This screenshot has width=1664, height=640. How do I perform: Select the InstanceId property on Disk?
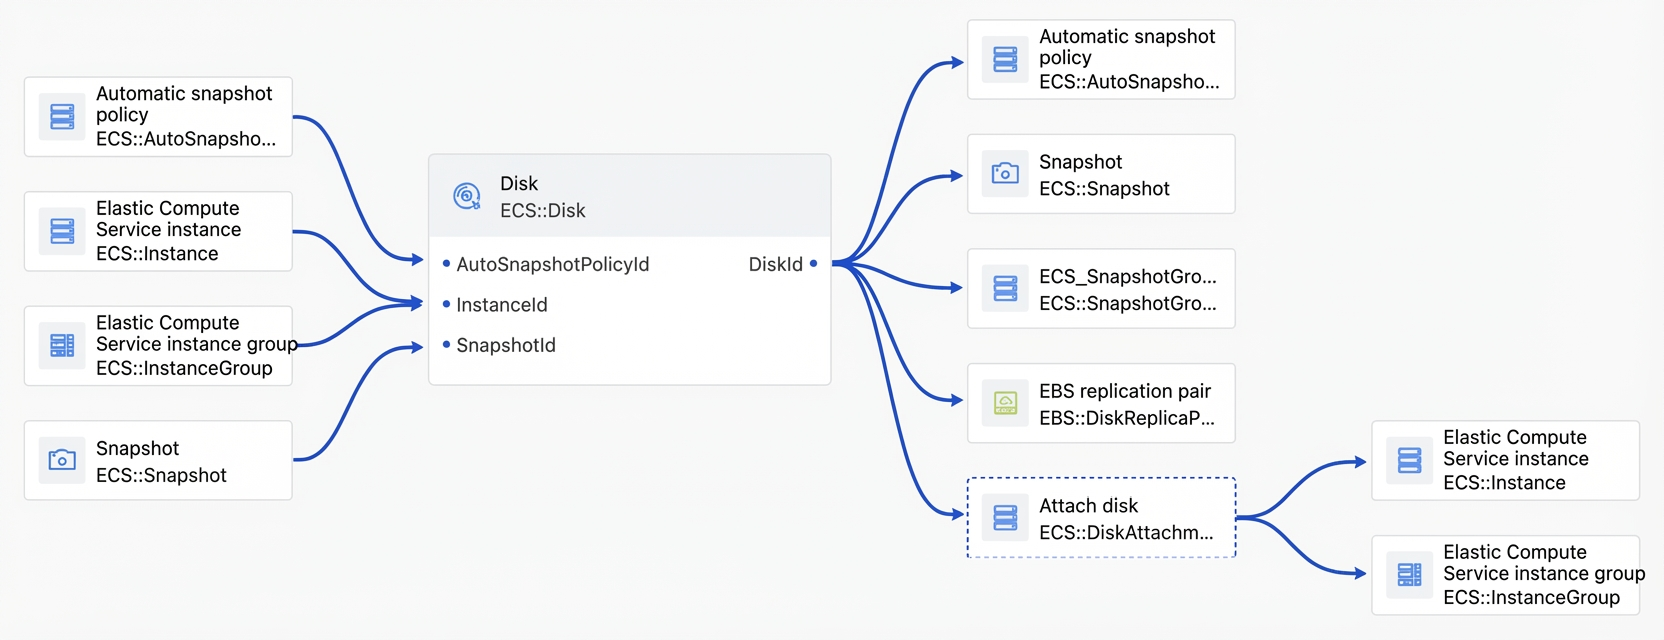click(x=495, y=305)
